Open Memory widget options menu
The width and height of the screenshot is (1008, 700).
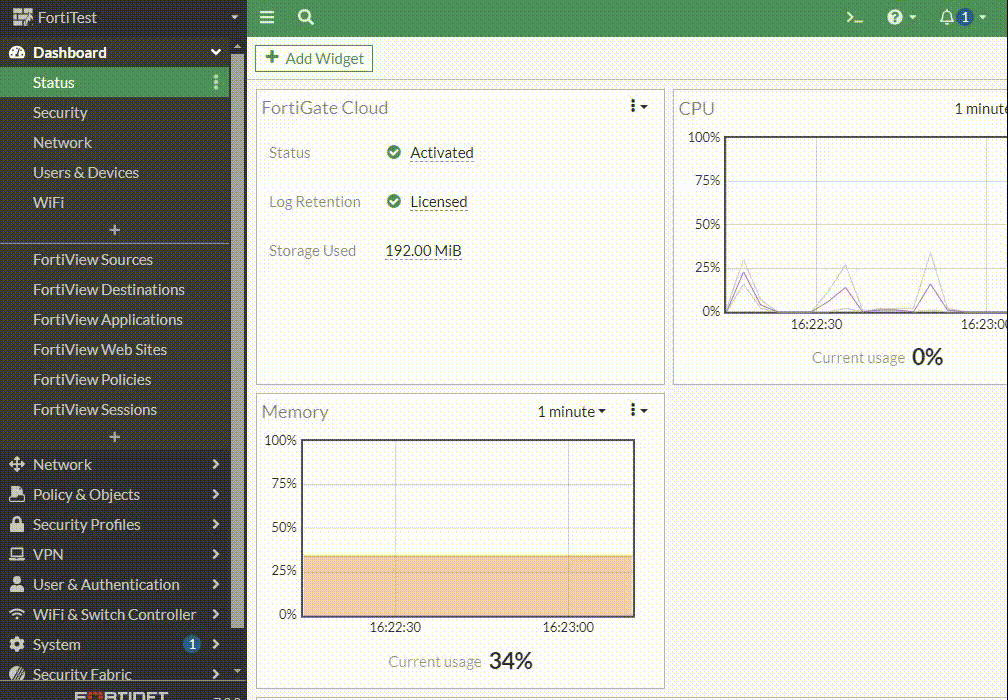(x=638, y=410)
